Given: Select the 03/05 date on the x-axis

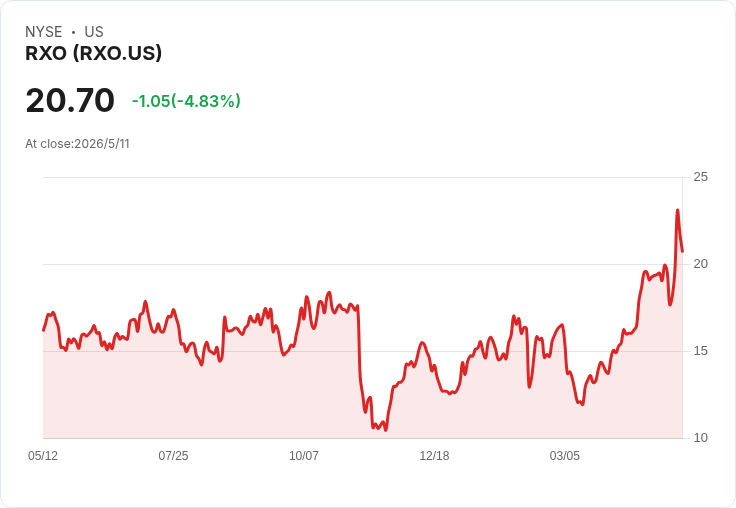Looking at the screenshot, I should (565, 455).
